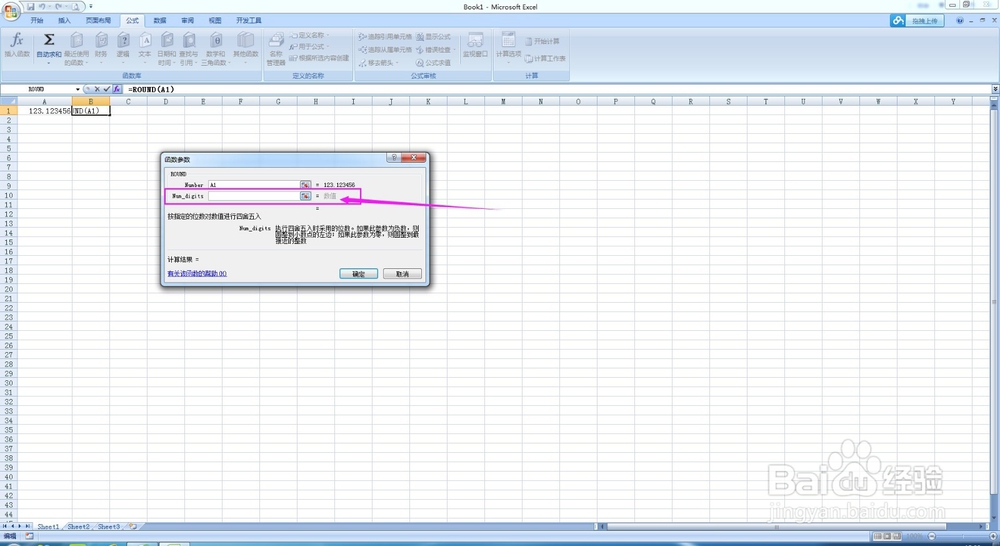Screen dimensions: 1000x546
Task: Click into the Num_digits input field
Action: (x=254, y=196)
